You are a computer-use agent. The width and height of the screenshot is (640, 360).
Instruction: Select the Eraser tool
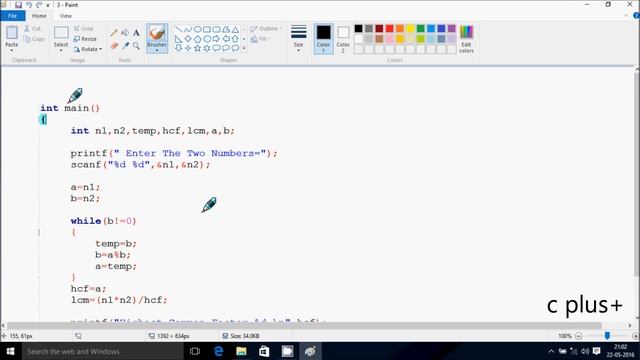tap(114, 46)
